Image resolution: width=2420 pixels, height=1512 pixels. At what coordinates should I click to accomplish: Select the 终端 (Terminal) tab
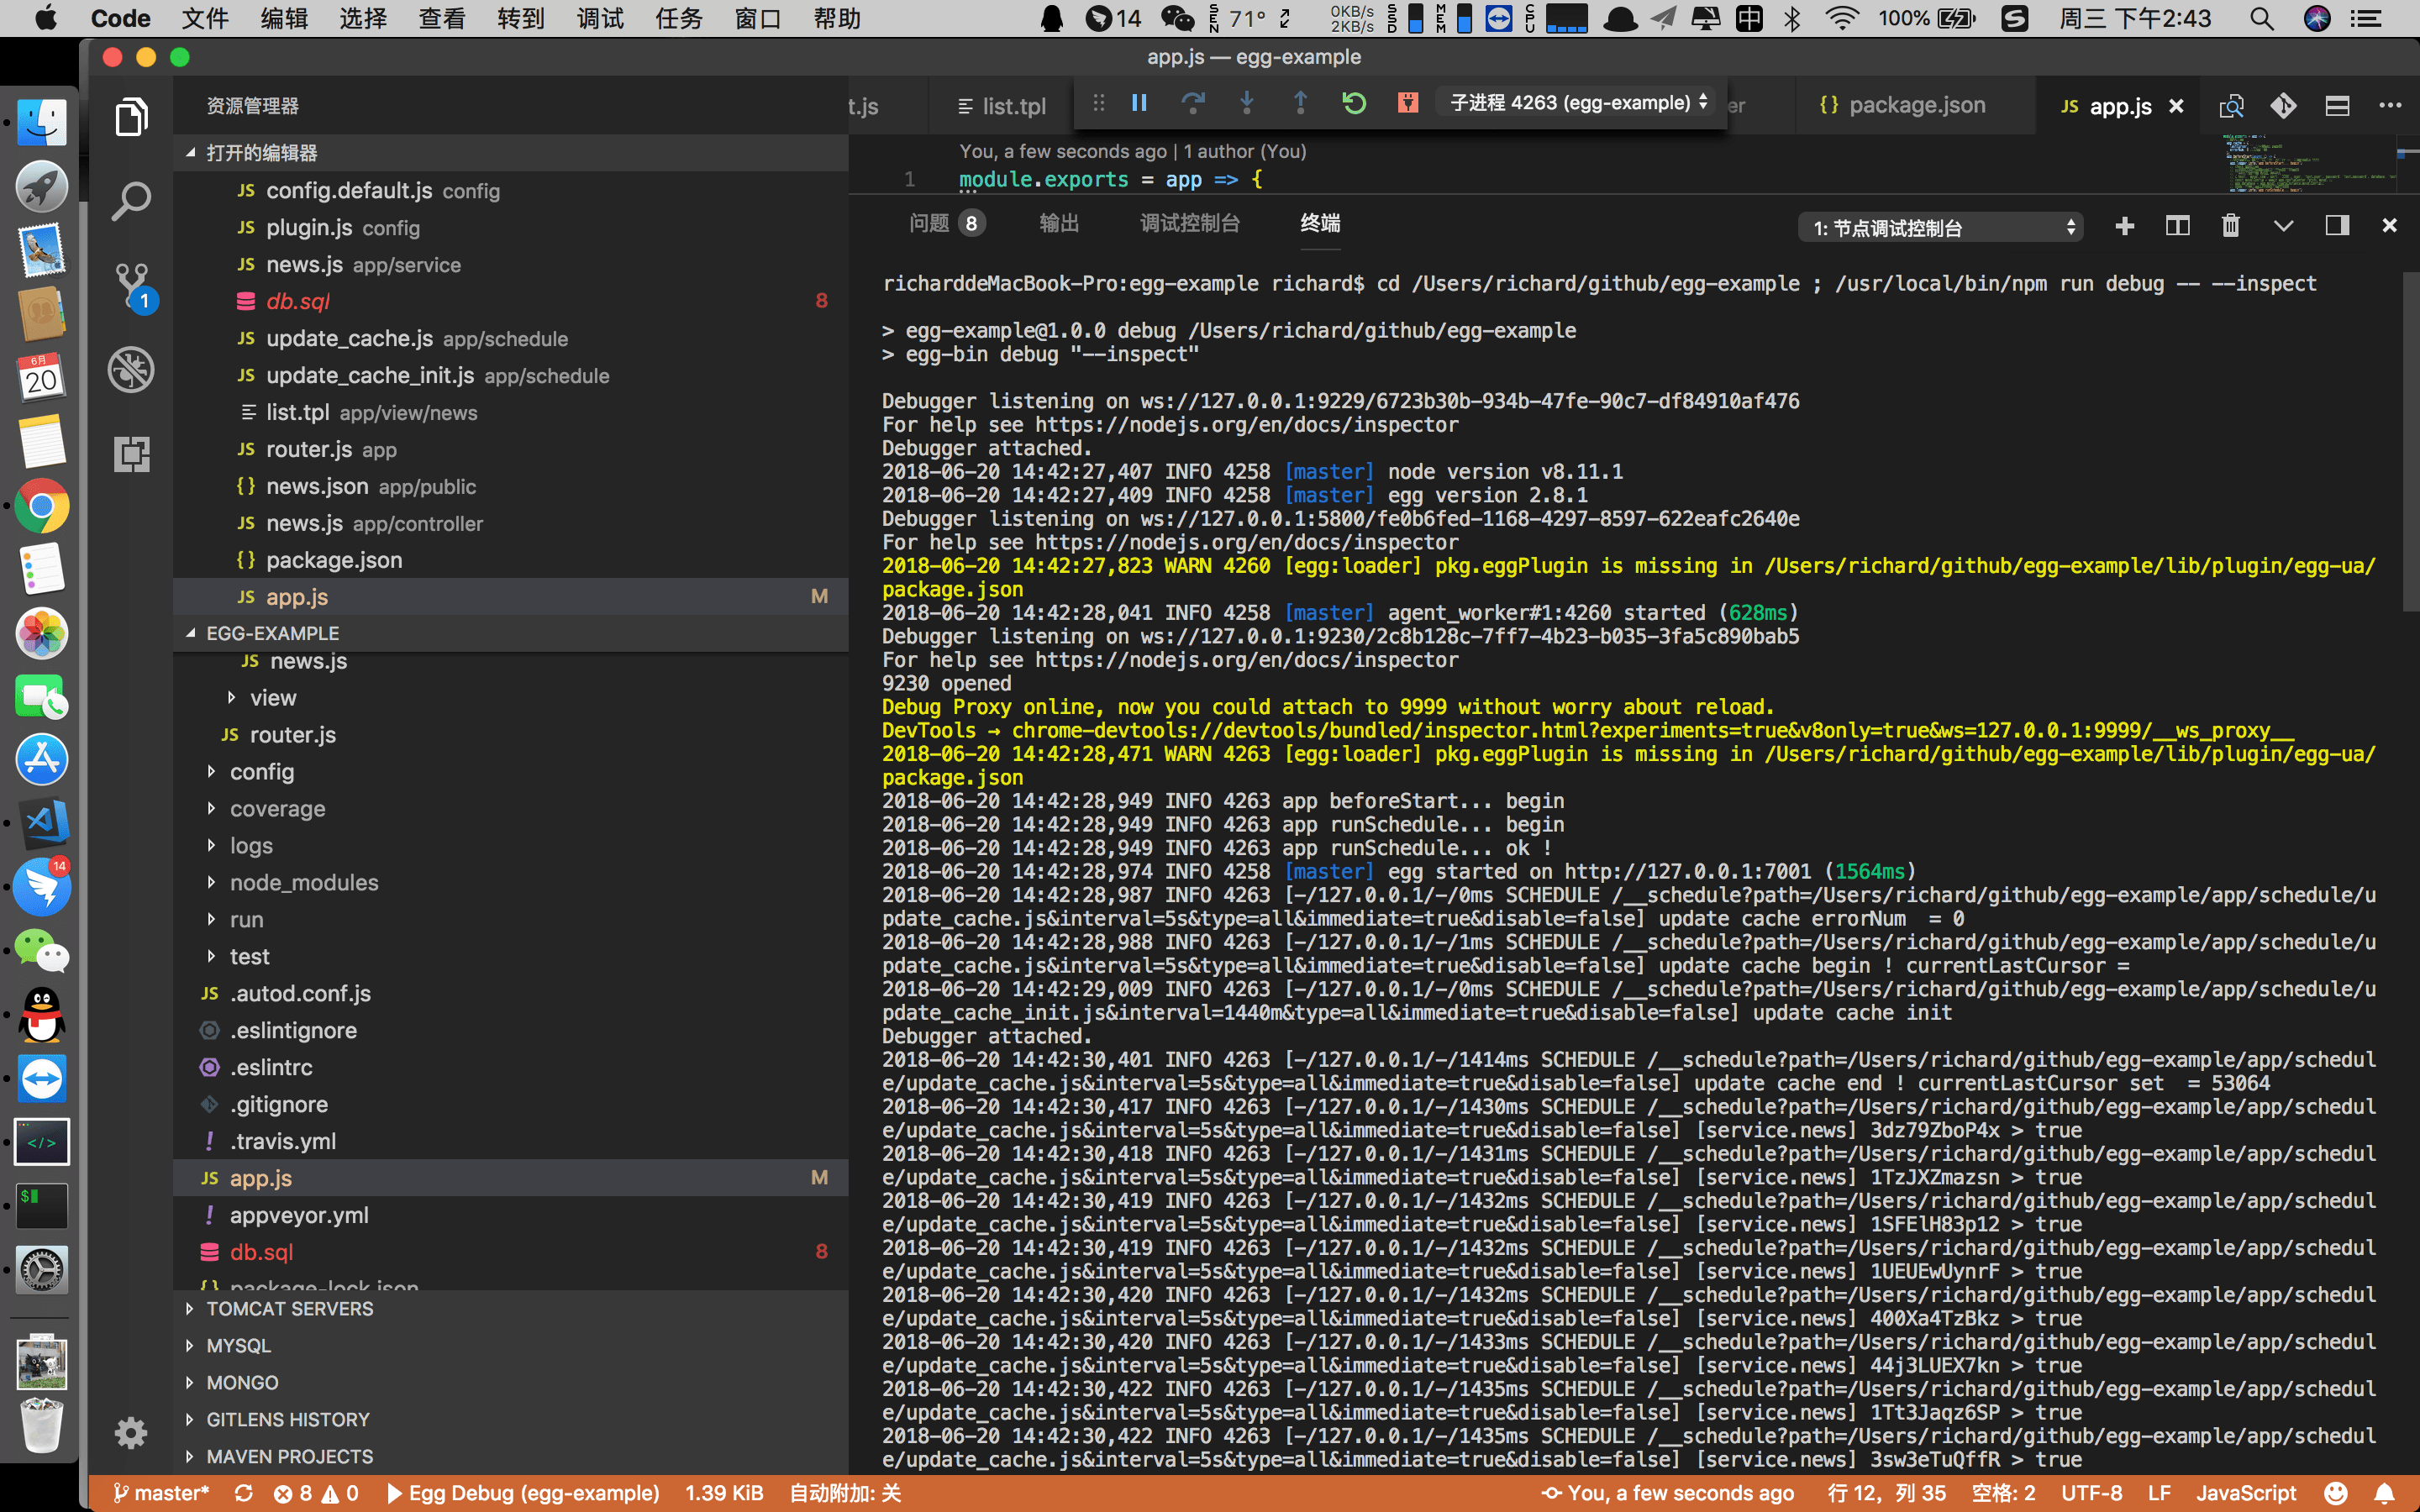point(1318,223)
